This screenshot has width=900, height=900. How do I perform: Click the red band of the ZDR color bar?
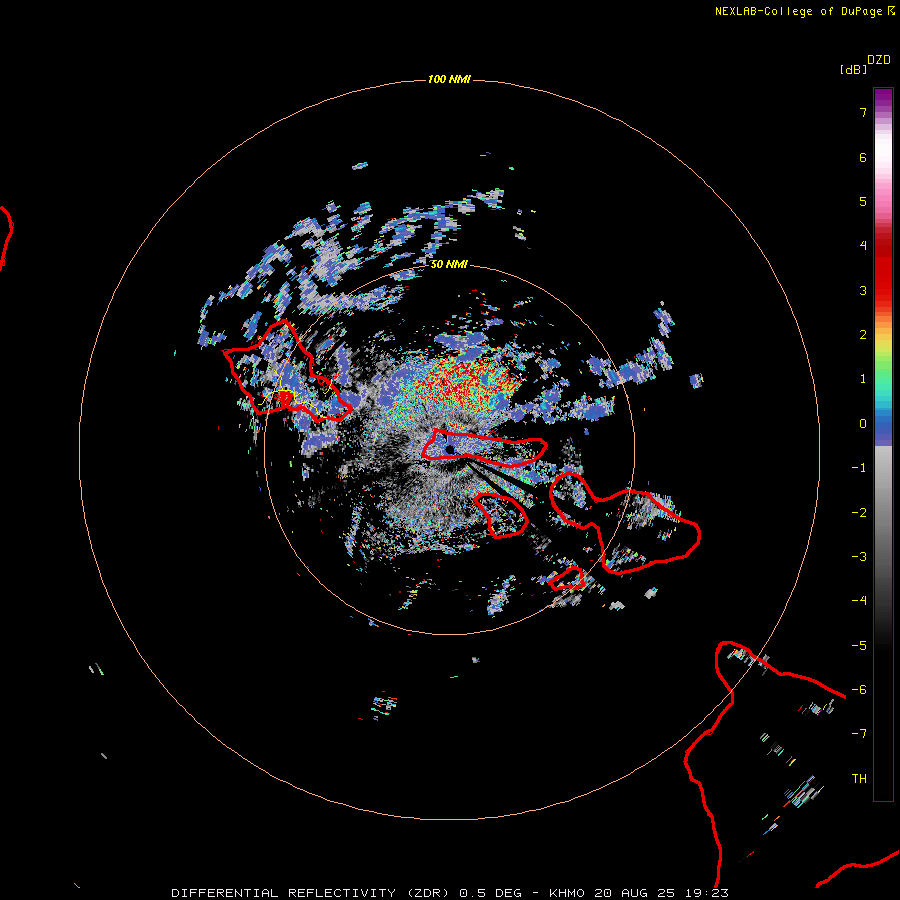[x=883, y=270]
